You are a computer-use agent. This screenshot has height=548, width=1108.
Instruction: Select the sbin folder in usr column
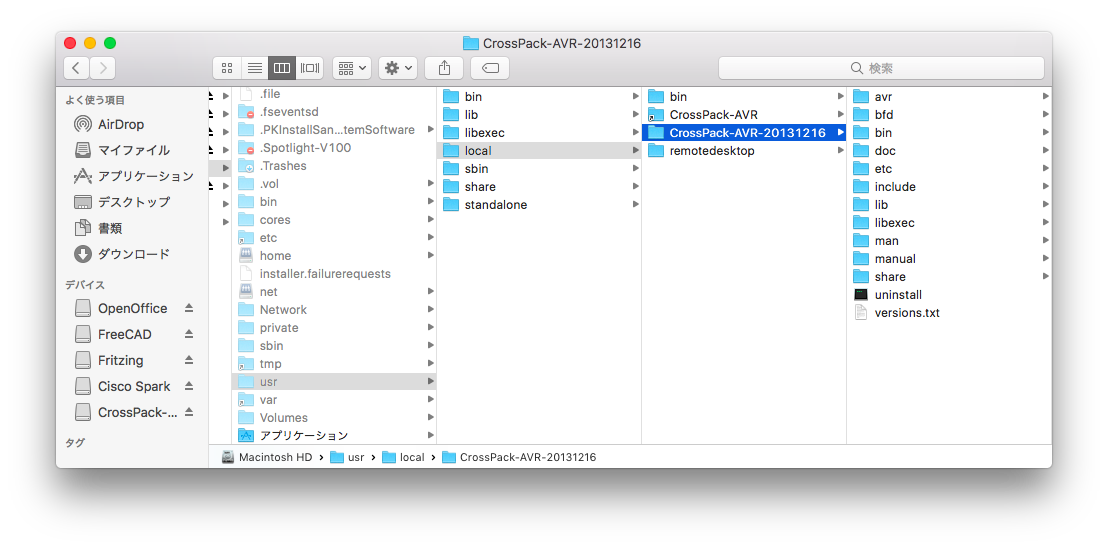click(x=539, y=169)
